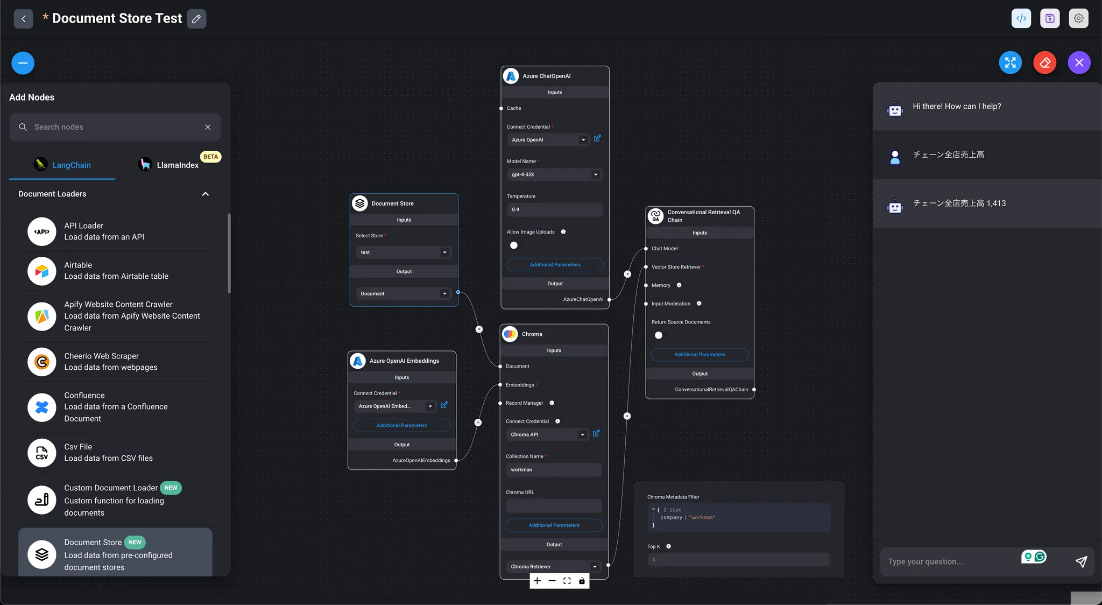Open the API code embed icon
The width and height of the screenshot is (1102, 605).
[x=1021, y=19]
